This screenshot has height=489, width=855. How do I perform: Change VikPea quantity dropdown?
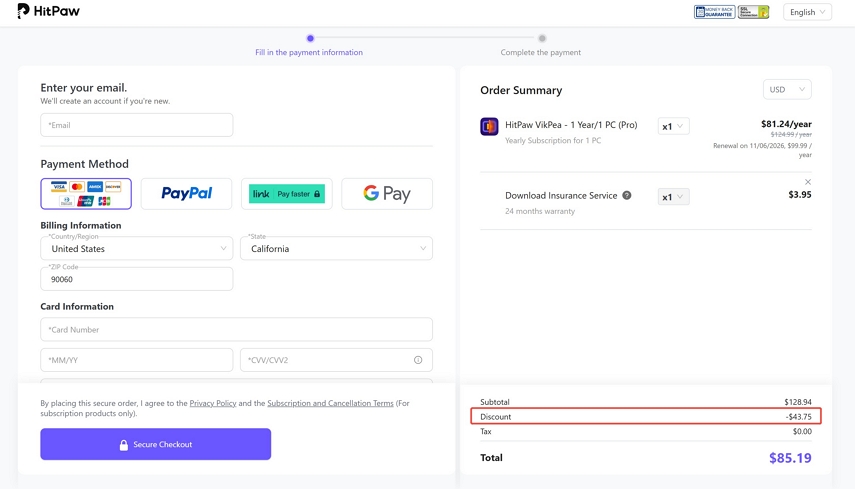673,127
